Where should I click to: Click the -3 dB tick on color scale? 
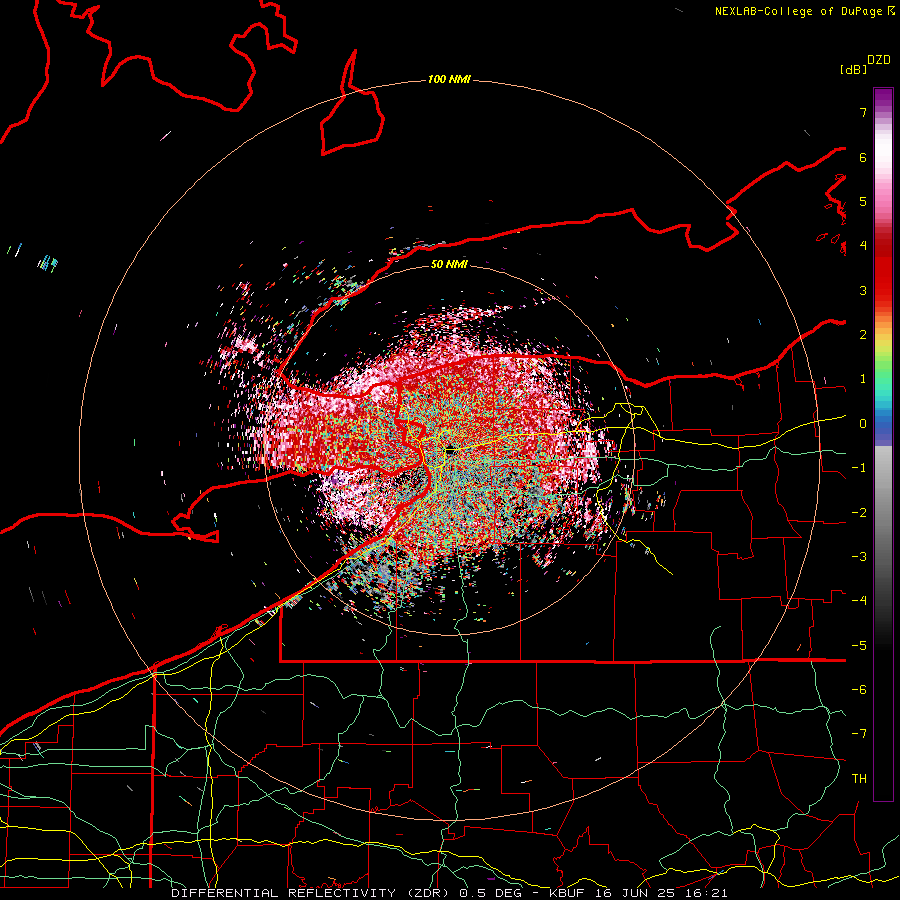pyautogui.click(x=859, y=557)
